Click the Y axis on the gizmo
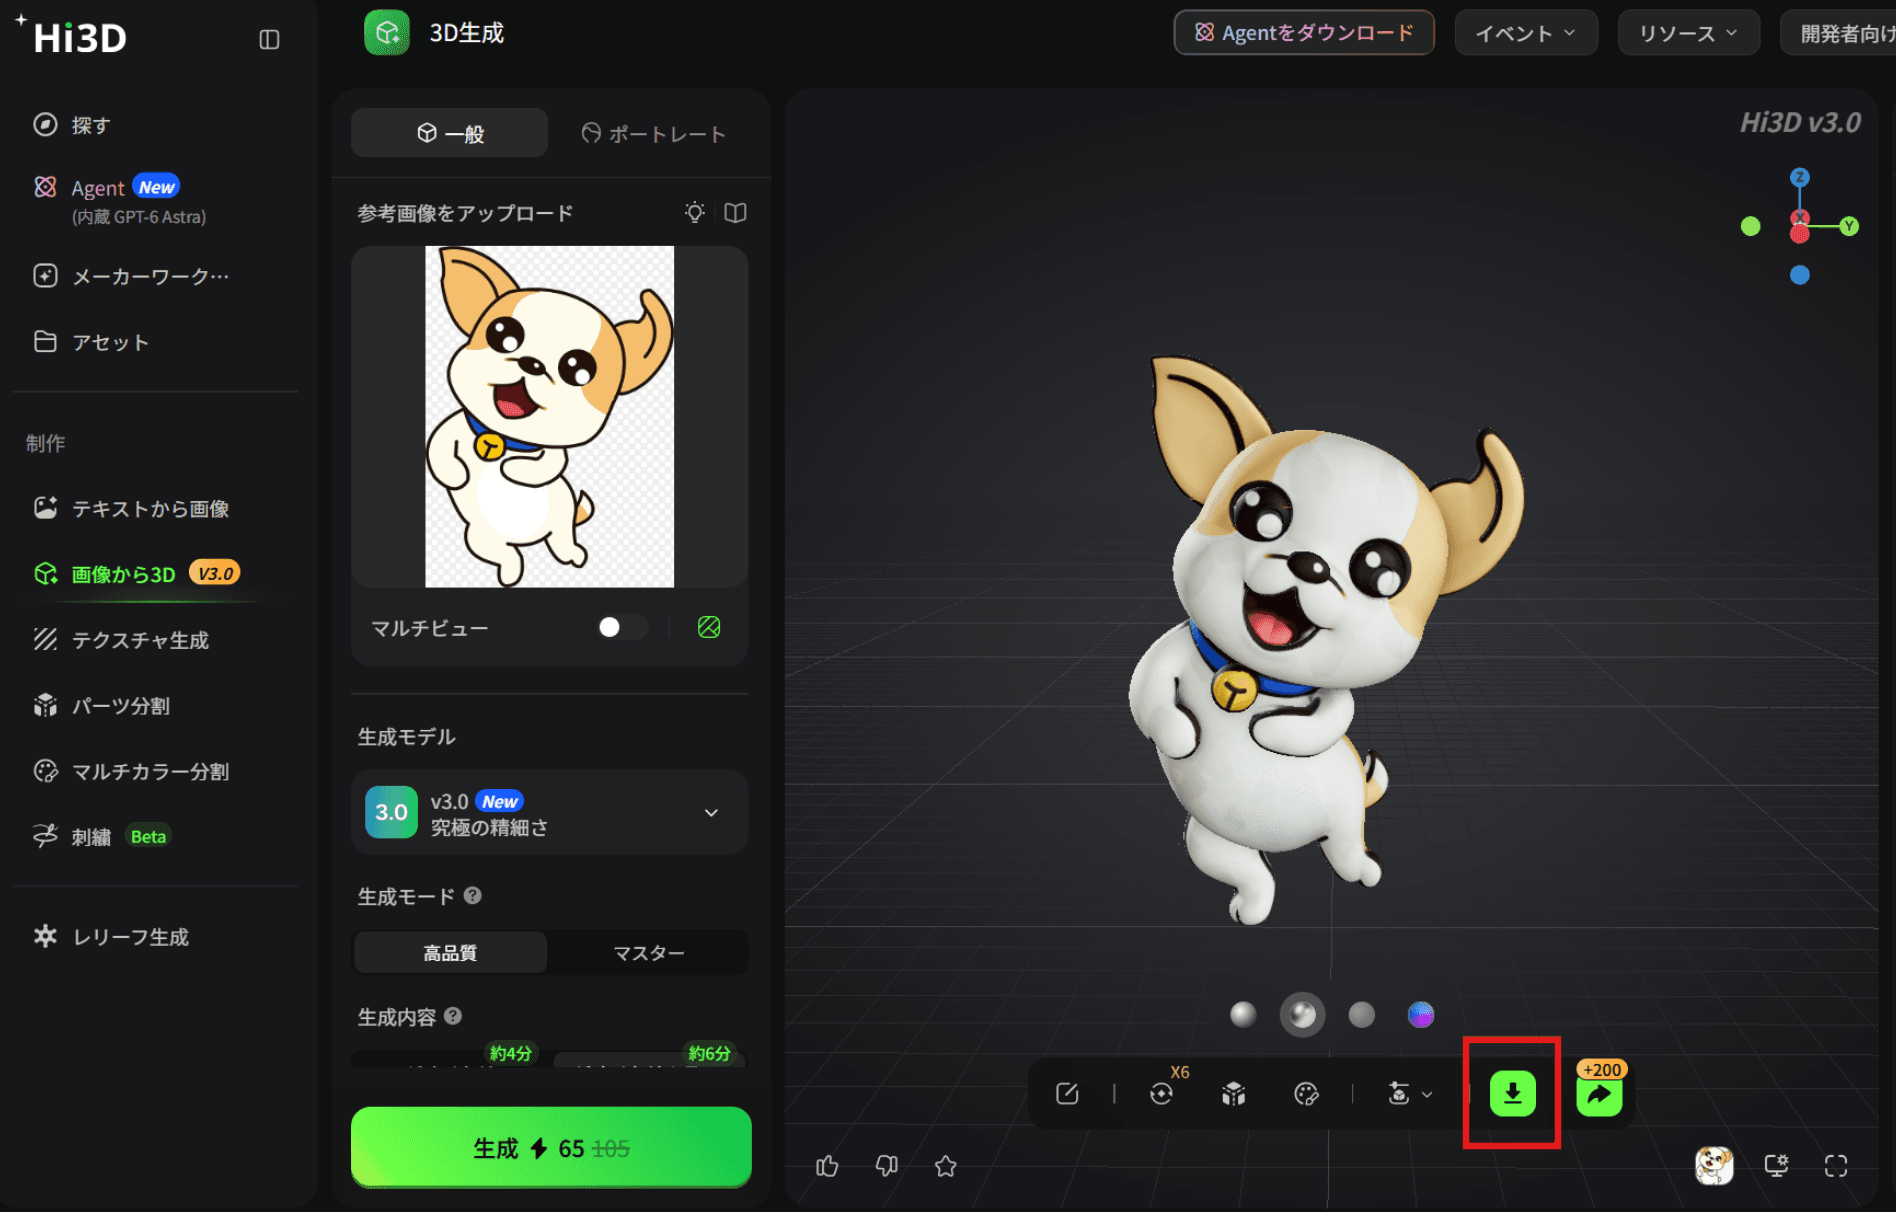The height and width of the screenshot is (1212, 1896). point(1849,226)
